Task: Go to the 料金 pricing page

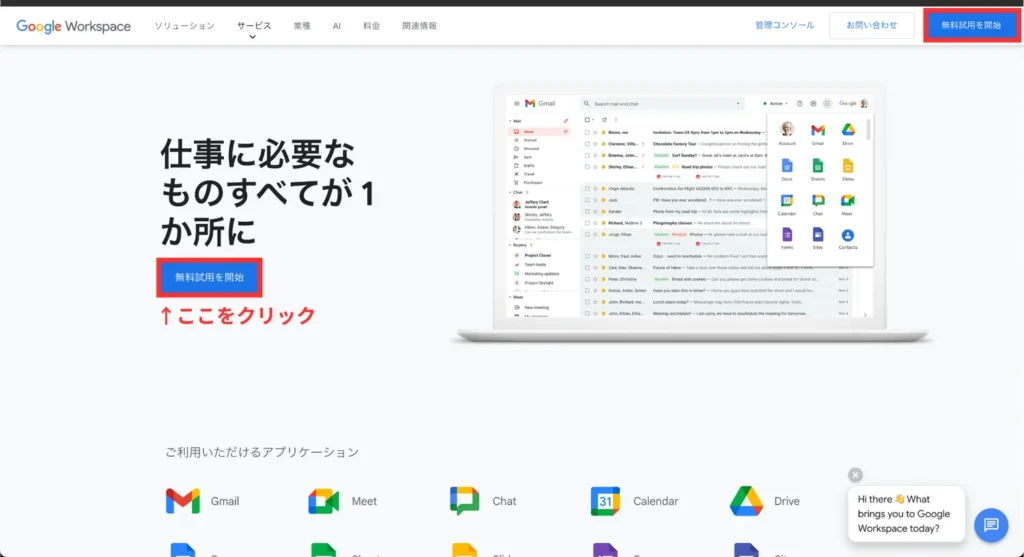Action: tap(371, 26)
